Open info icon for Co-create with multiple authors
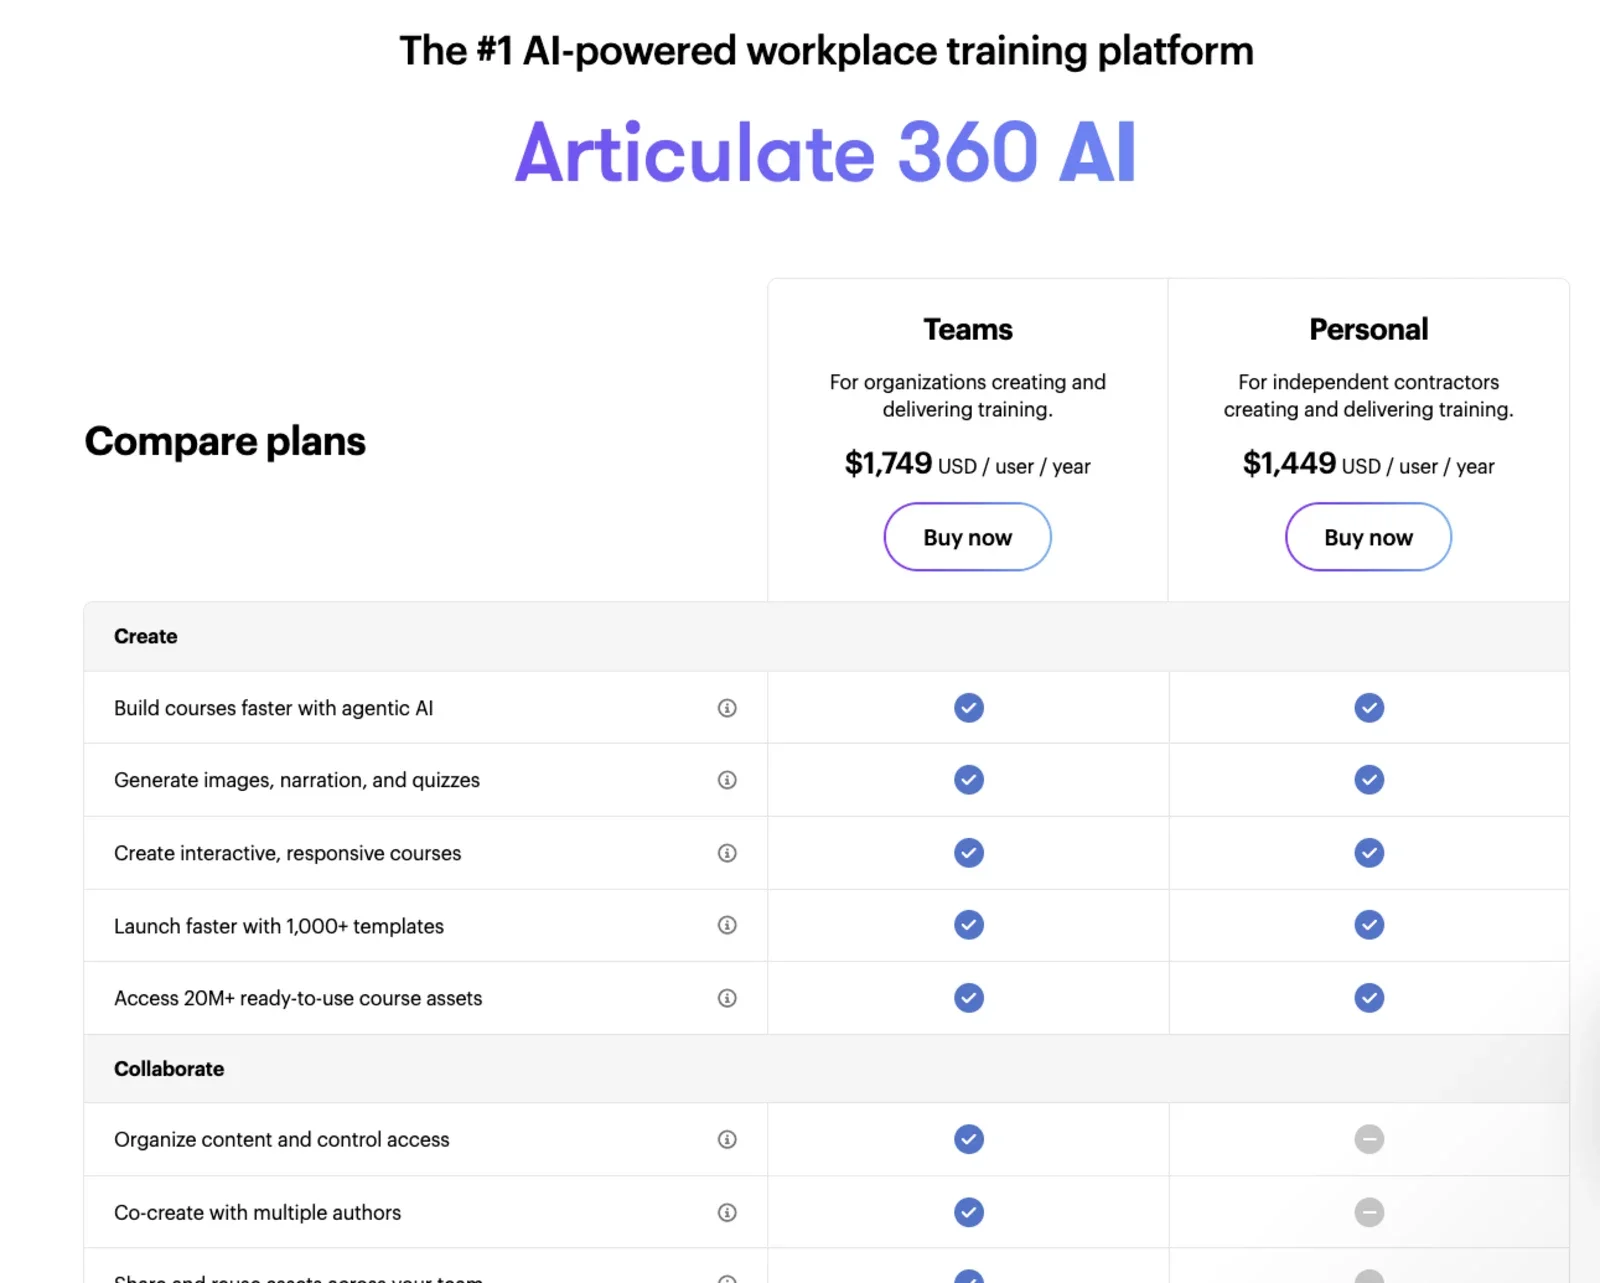The height and width of the screenshot is (1283, 1600). (727, 1212)
